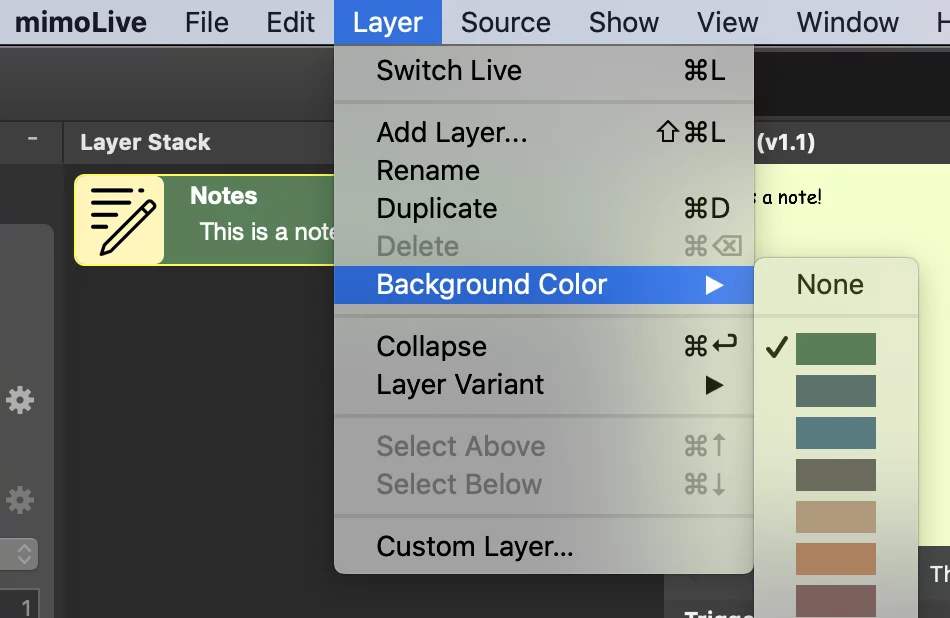
Task: Pick the tan beige color swatch
Action: tap(835, 517)
